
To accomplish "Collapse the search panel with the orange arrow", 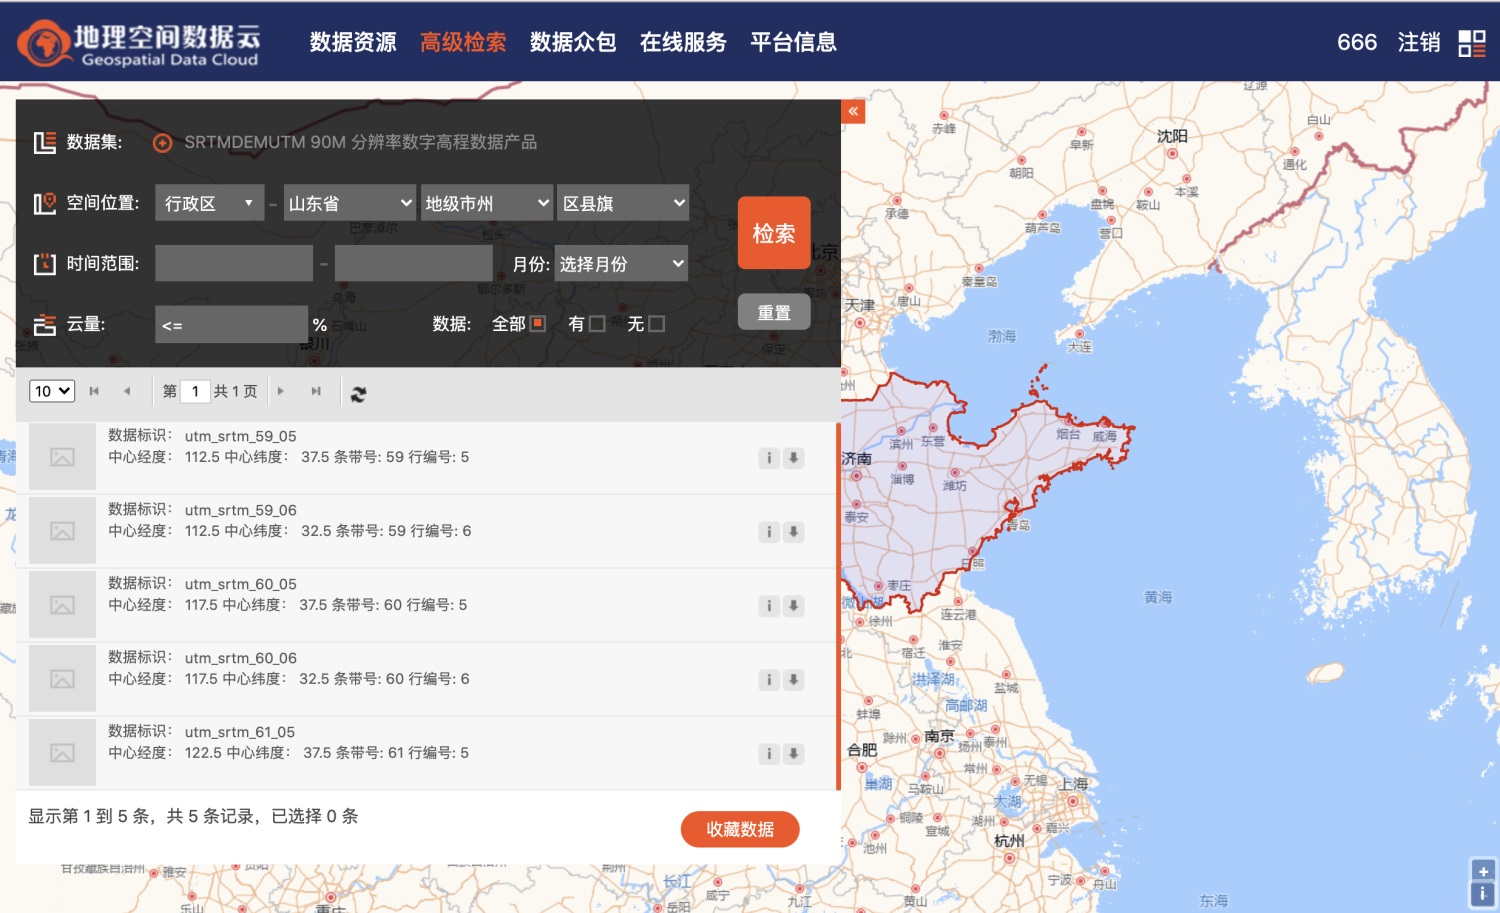I will click(853, 111).
